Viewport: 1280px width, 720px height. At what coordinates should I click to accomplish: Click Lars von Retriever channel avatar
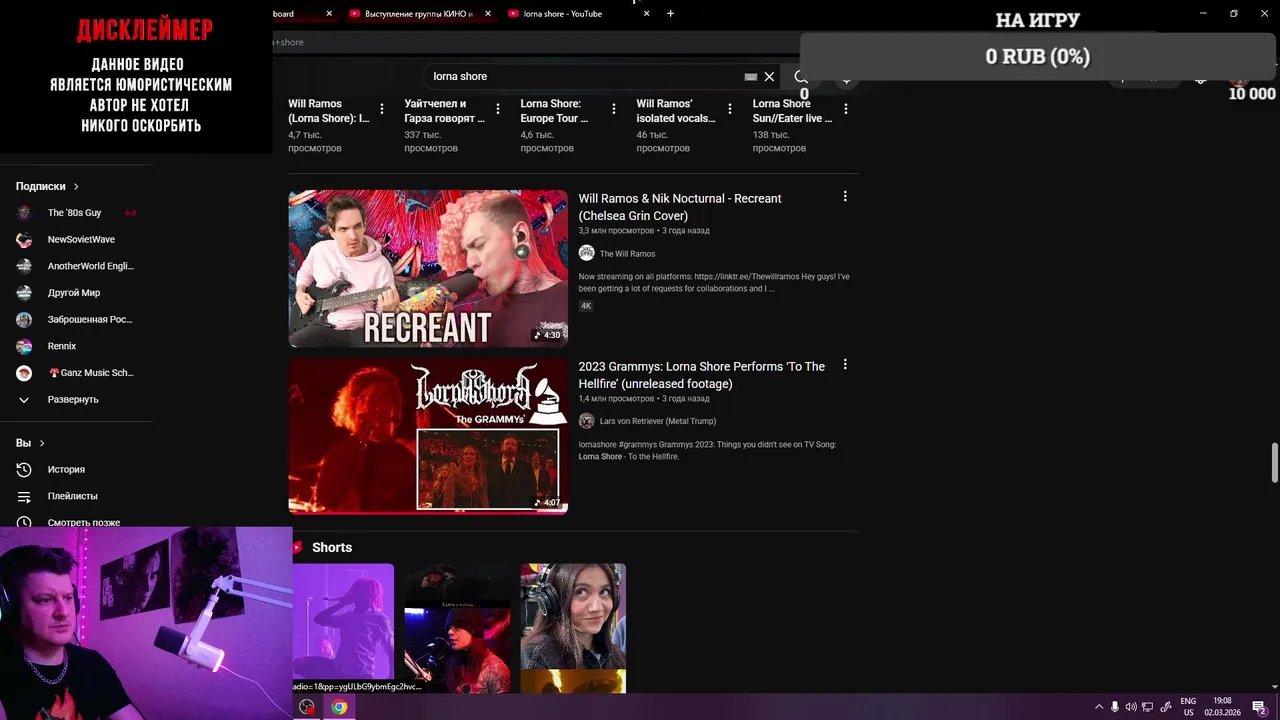point(587,421)
